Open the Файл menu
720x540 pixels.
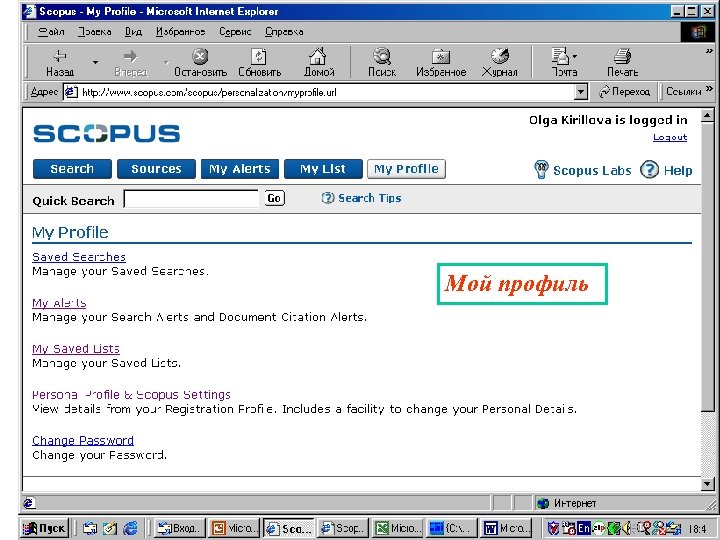pos(51,32)
